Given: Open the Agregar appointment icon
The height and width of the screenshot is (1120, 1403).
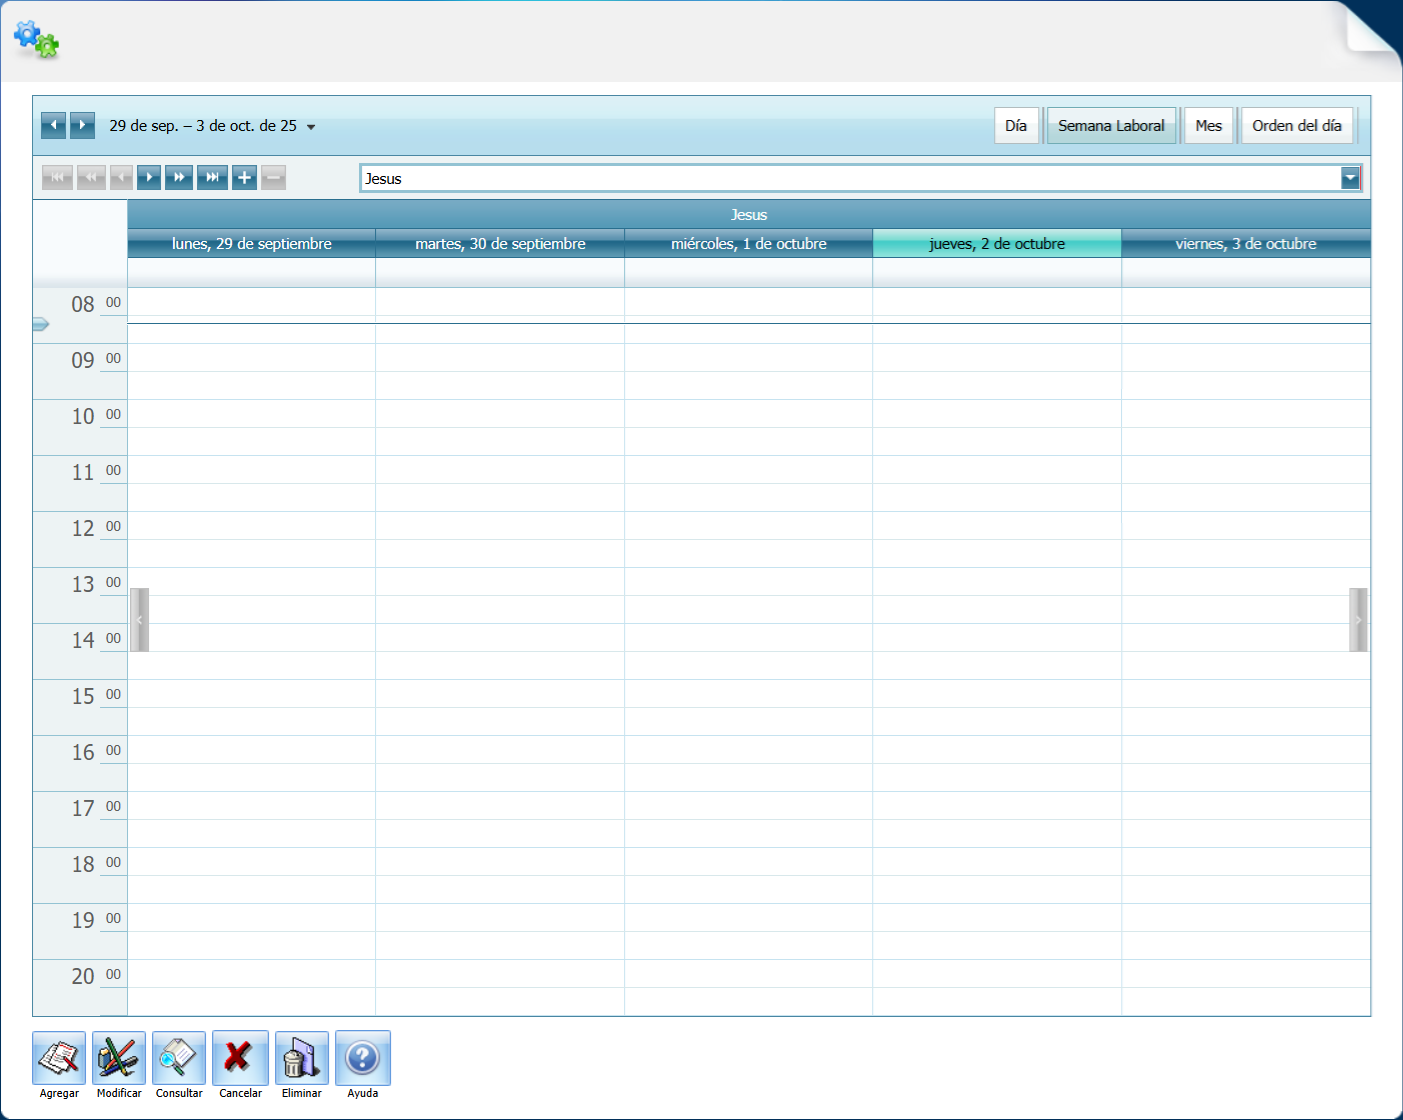Looking at the screenshot, I should pos(58,1058).
